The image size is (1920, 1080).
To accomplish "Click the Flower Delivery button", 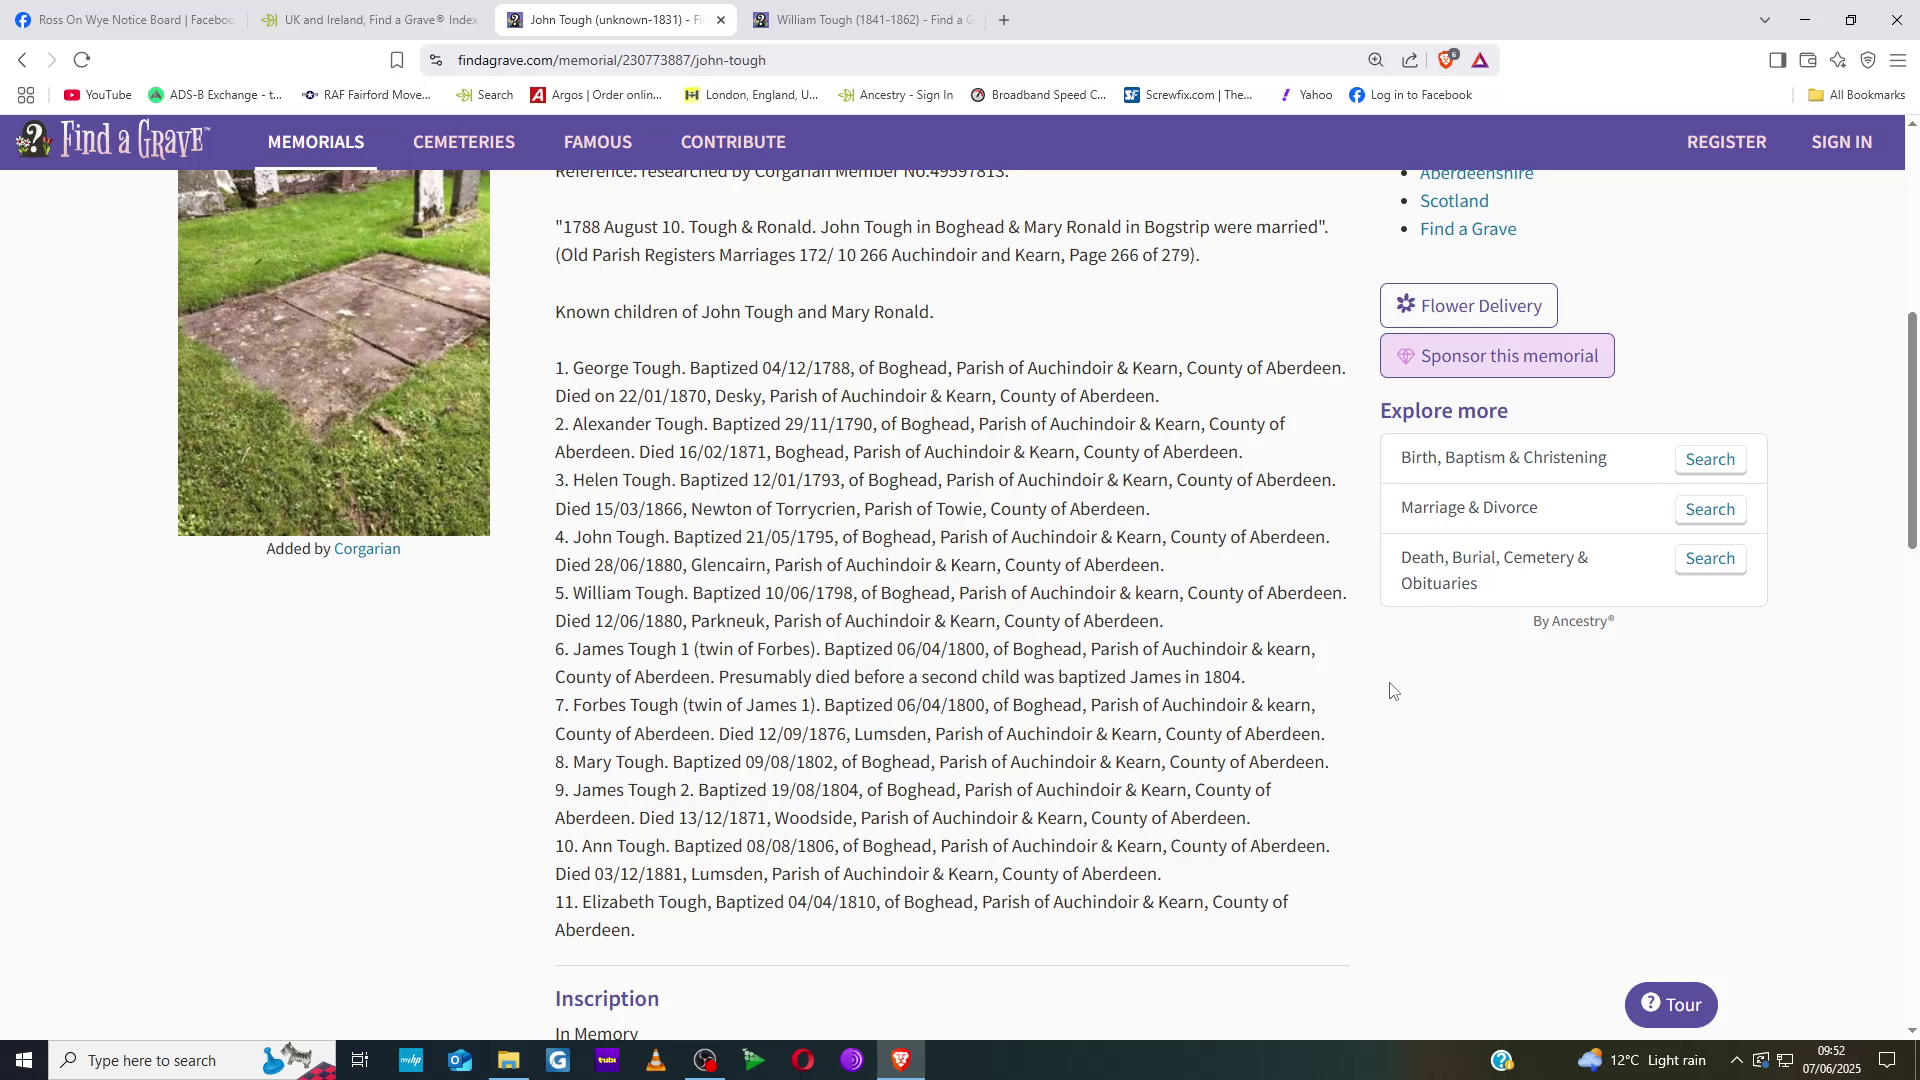I will 1468,306.
